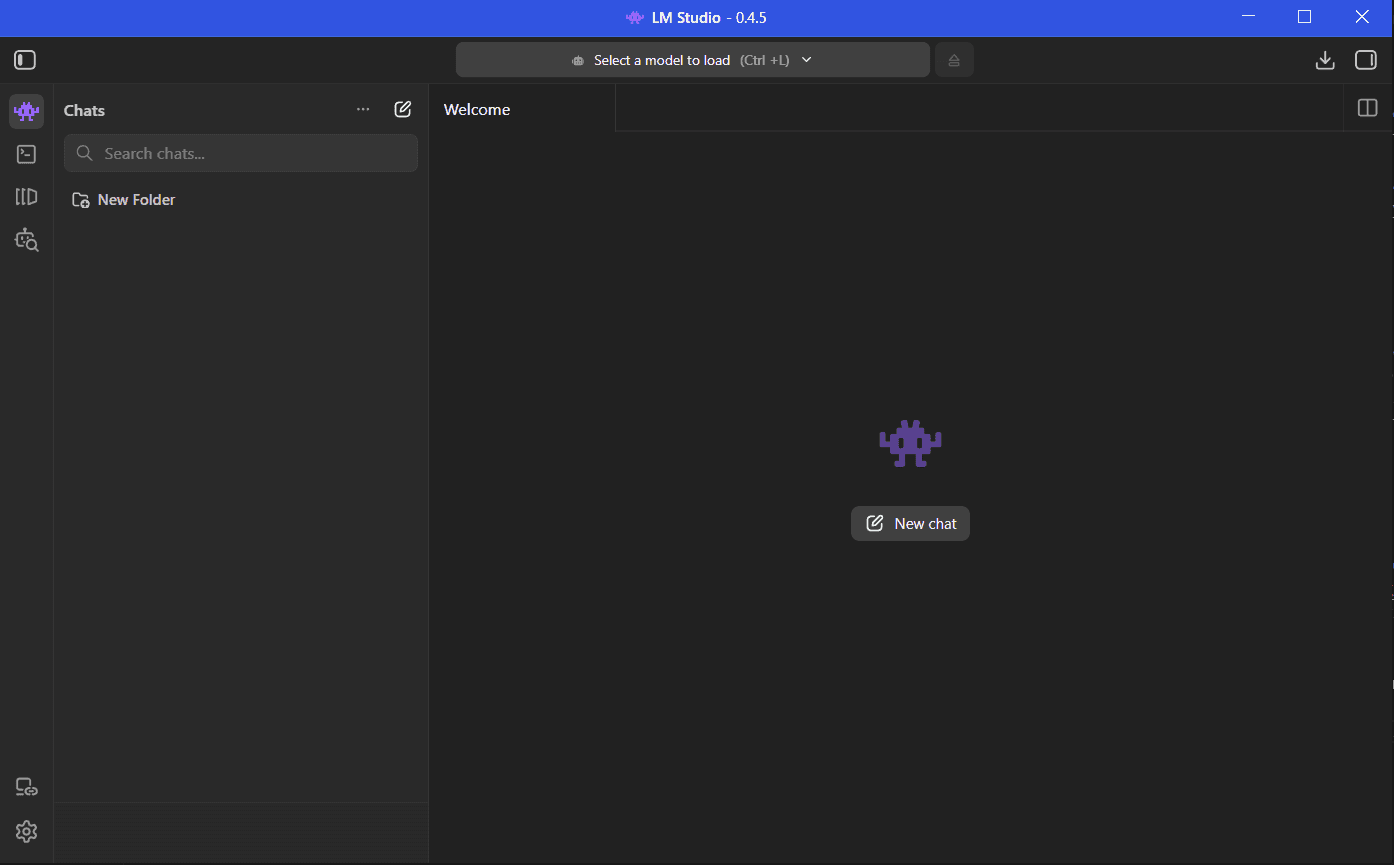Screen dimensions: 1394x865
Task: Select the Chat icon in left sidebar
Action: coord(26,111)
